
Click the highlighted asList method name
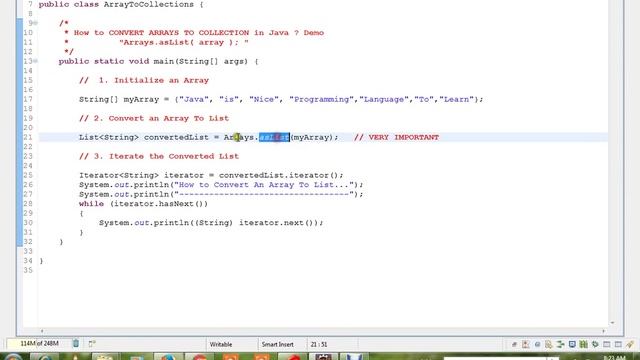pos(274,137)
